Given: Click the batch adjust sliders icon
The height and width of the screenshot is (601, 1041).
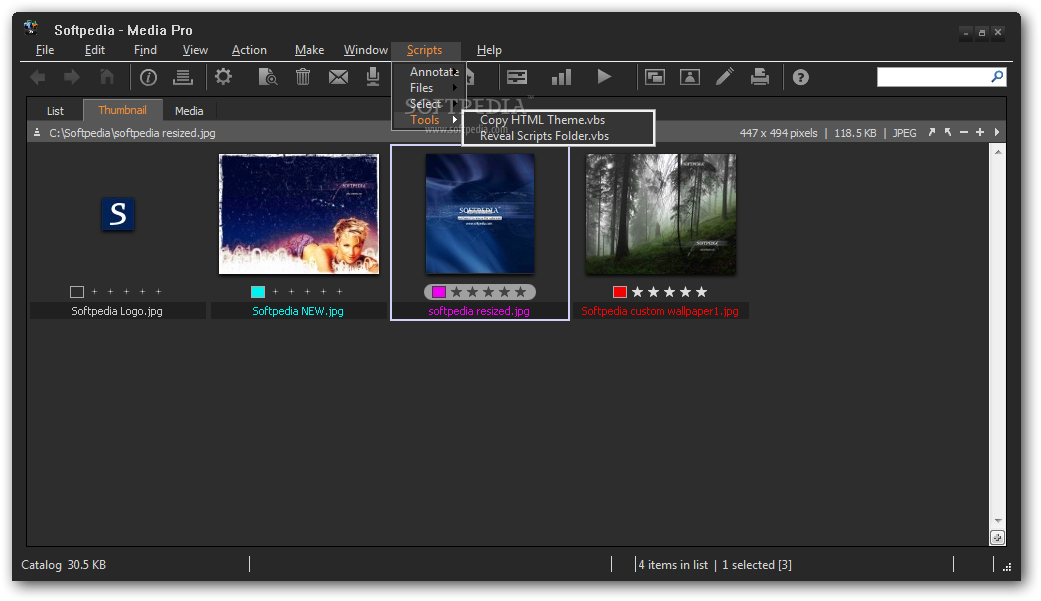Looking at the screenshot, I should pyautogui.click(x=517, y=78).
